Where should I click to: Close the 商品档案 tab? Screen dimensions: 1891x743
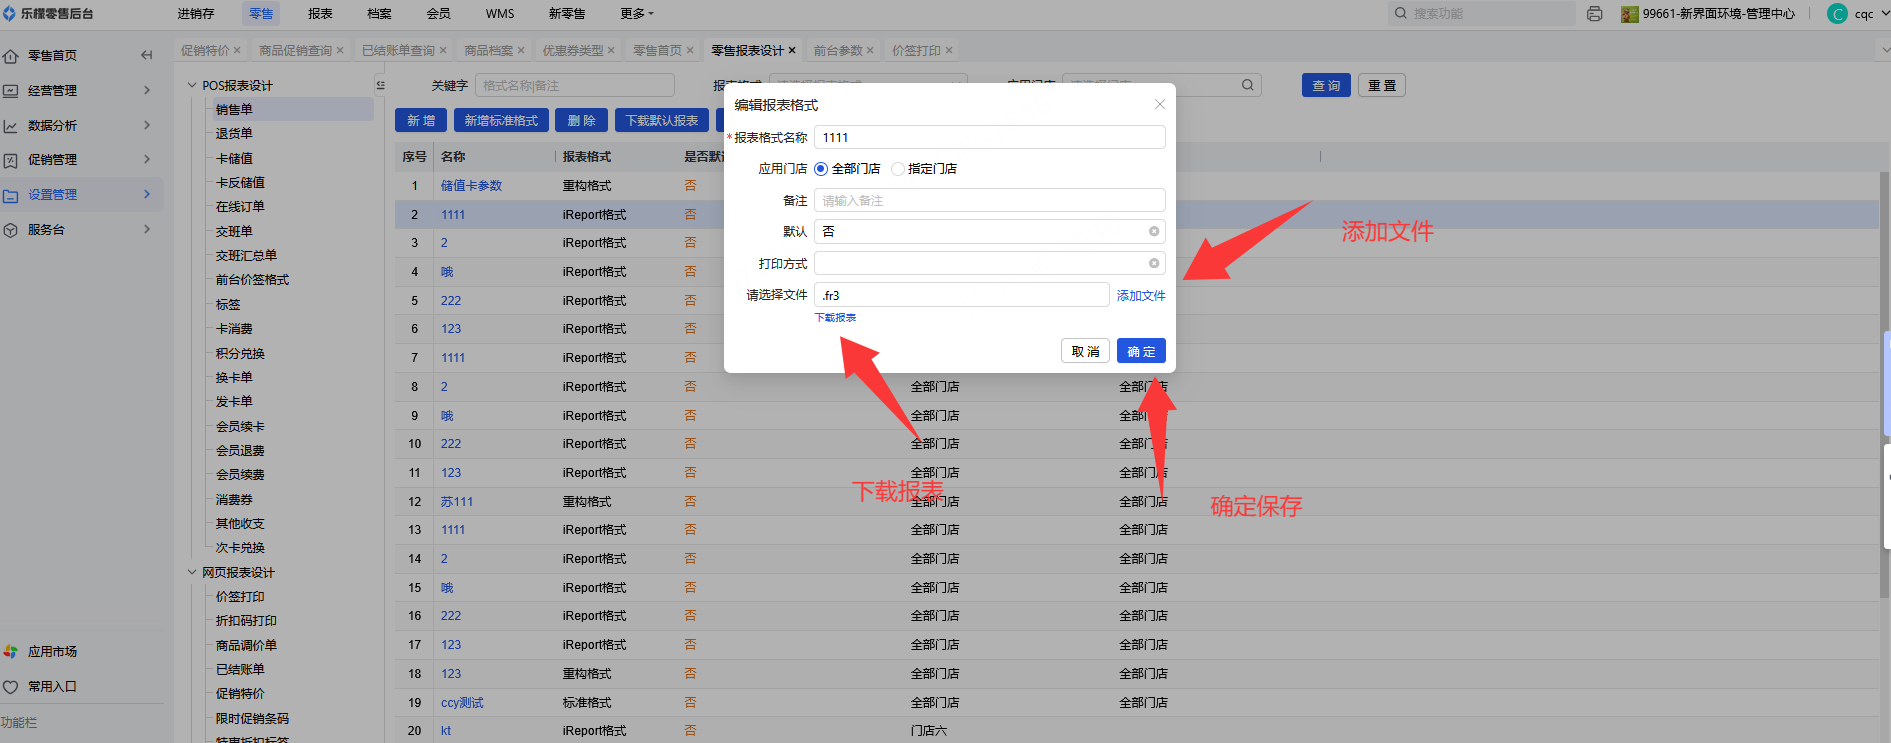[x=521, y=51]
